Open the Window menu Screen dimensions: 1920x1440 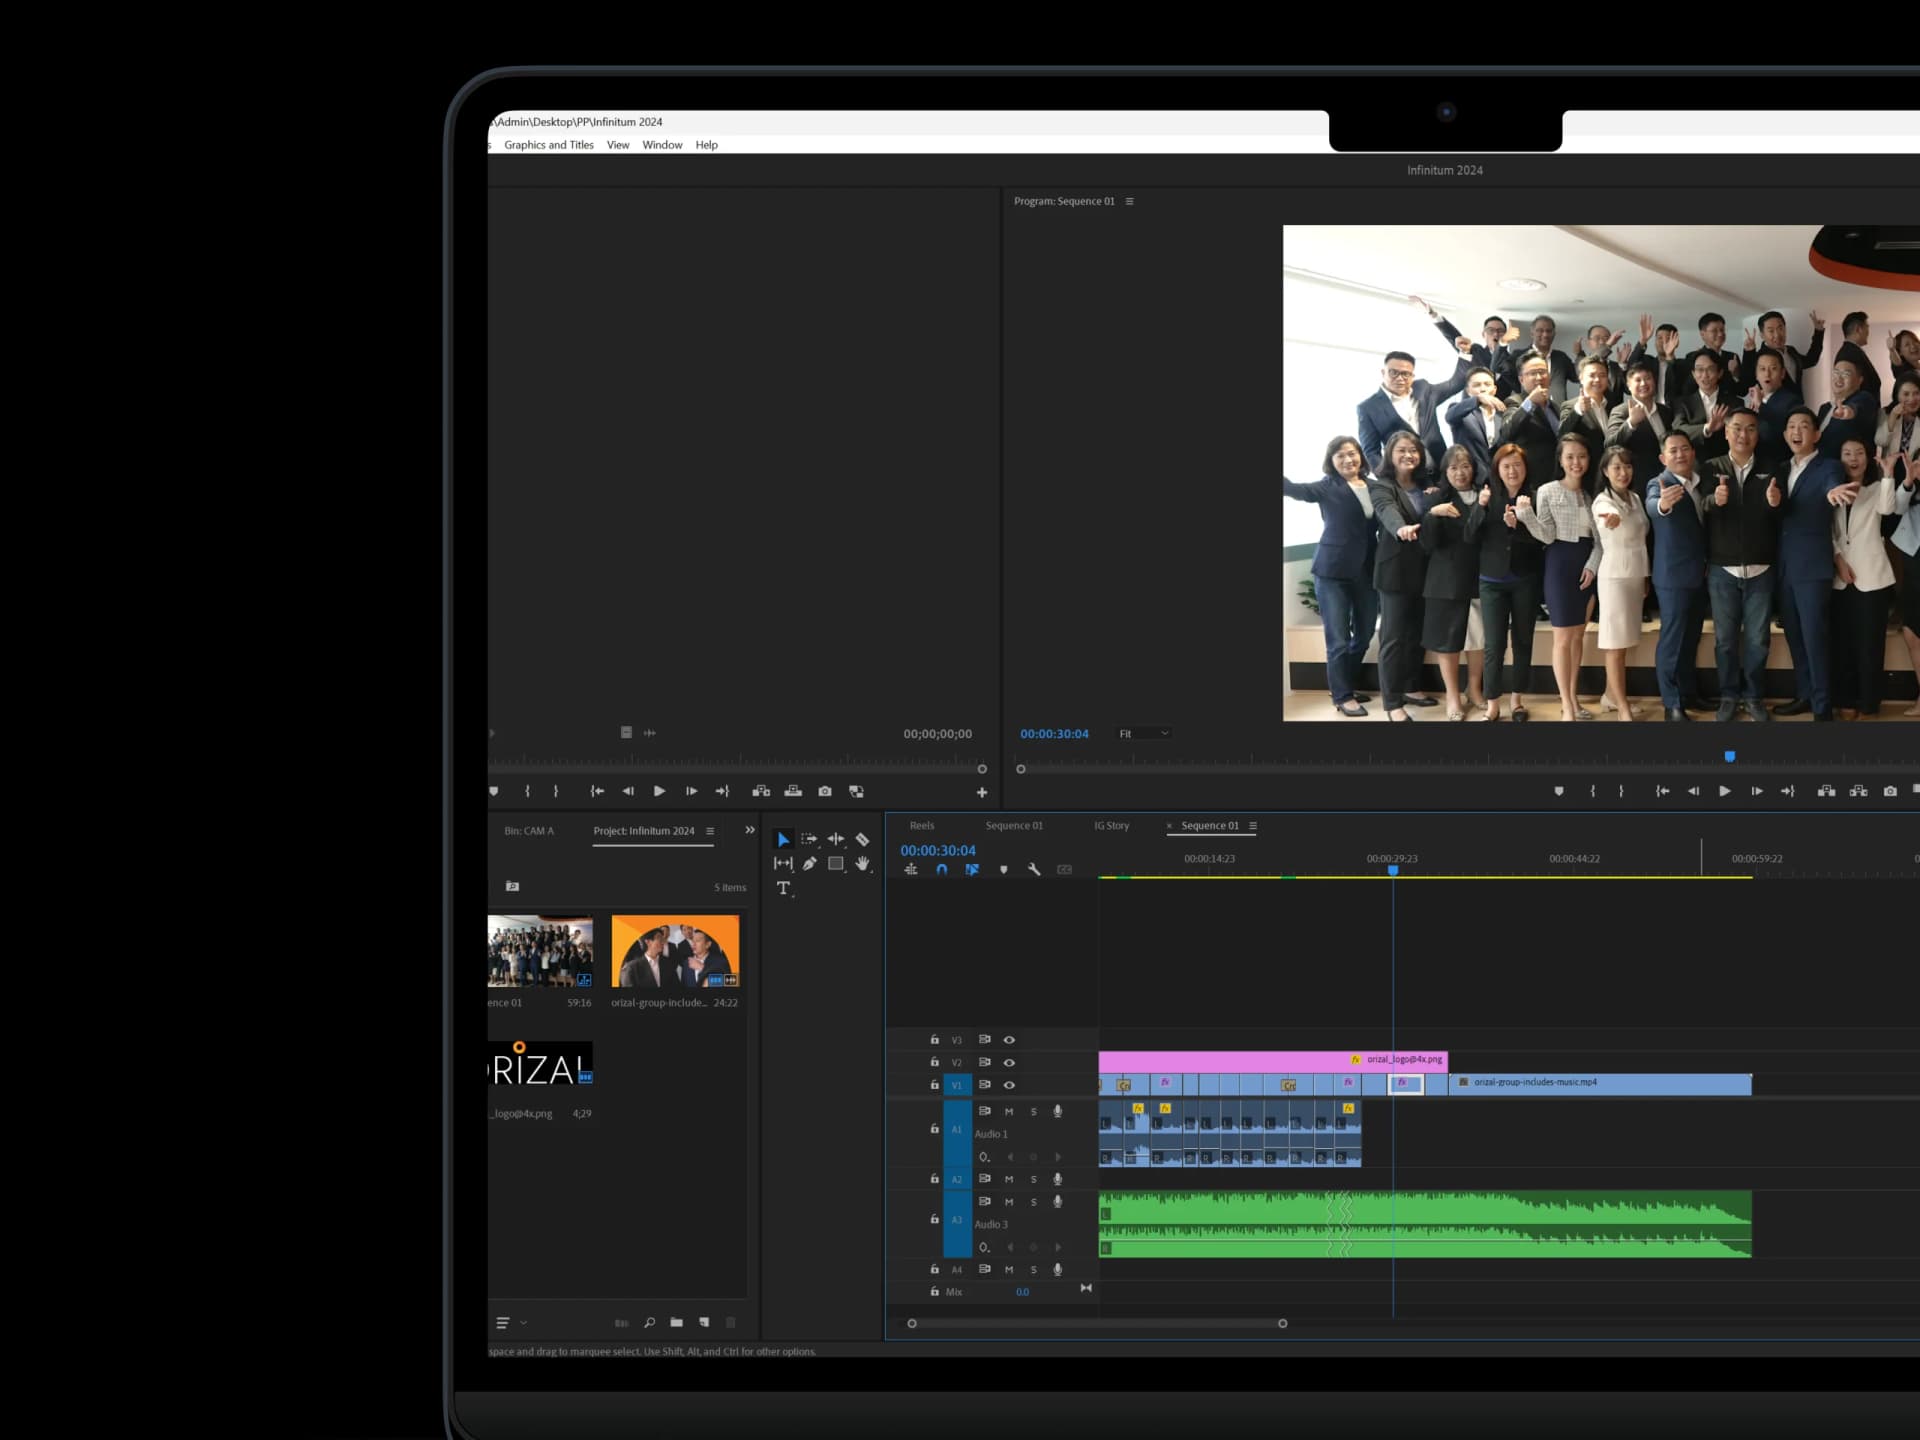click(x=662, y=145)
